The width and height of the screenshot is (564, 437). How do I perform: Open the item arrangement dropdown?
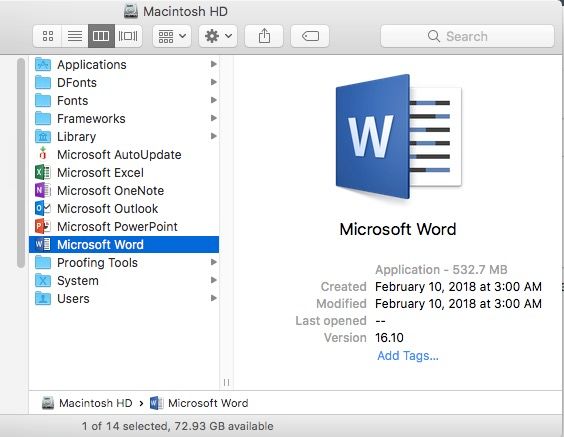[172, 36]
